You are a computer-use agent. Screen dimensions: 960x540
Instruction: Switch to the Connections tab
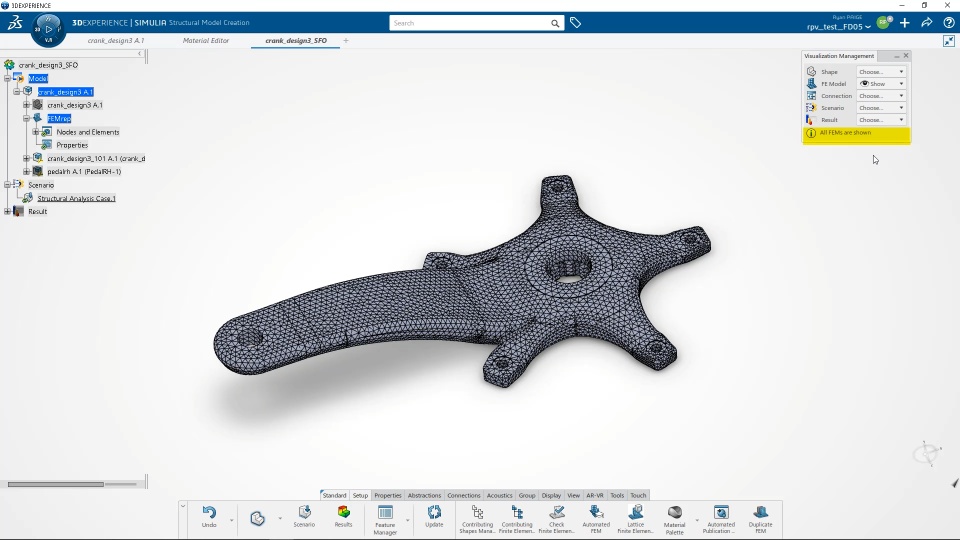click(463, 495)
